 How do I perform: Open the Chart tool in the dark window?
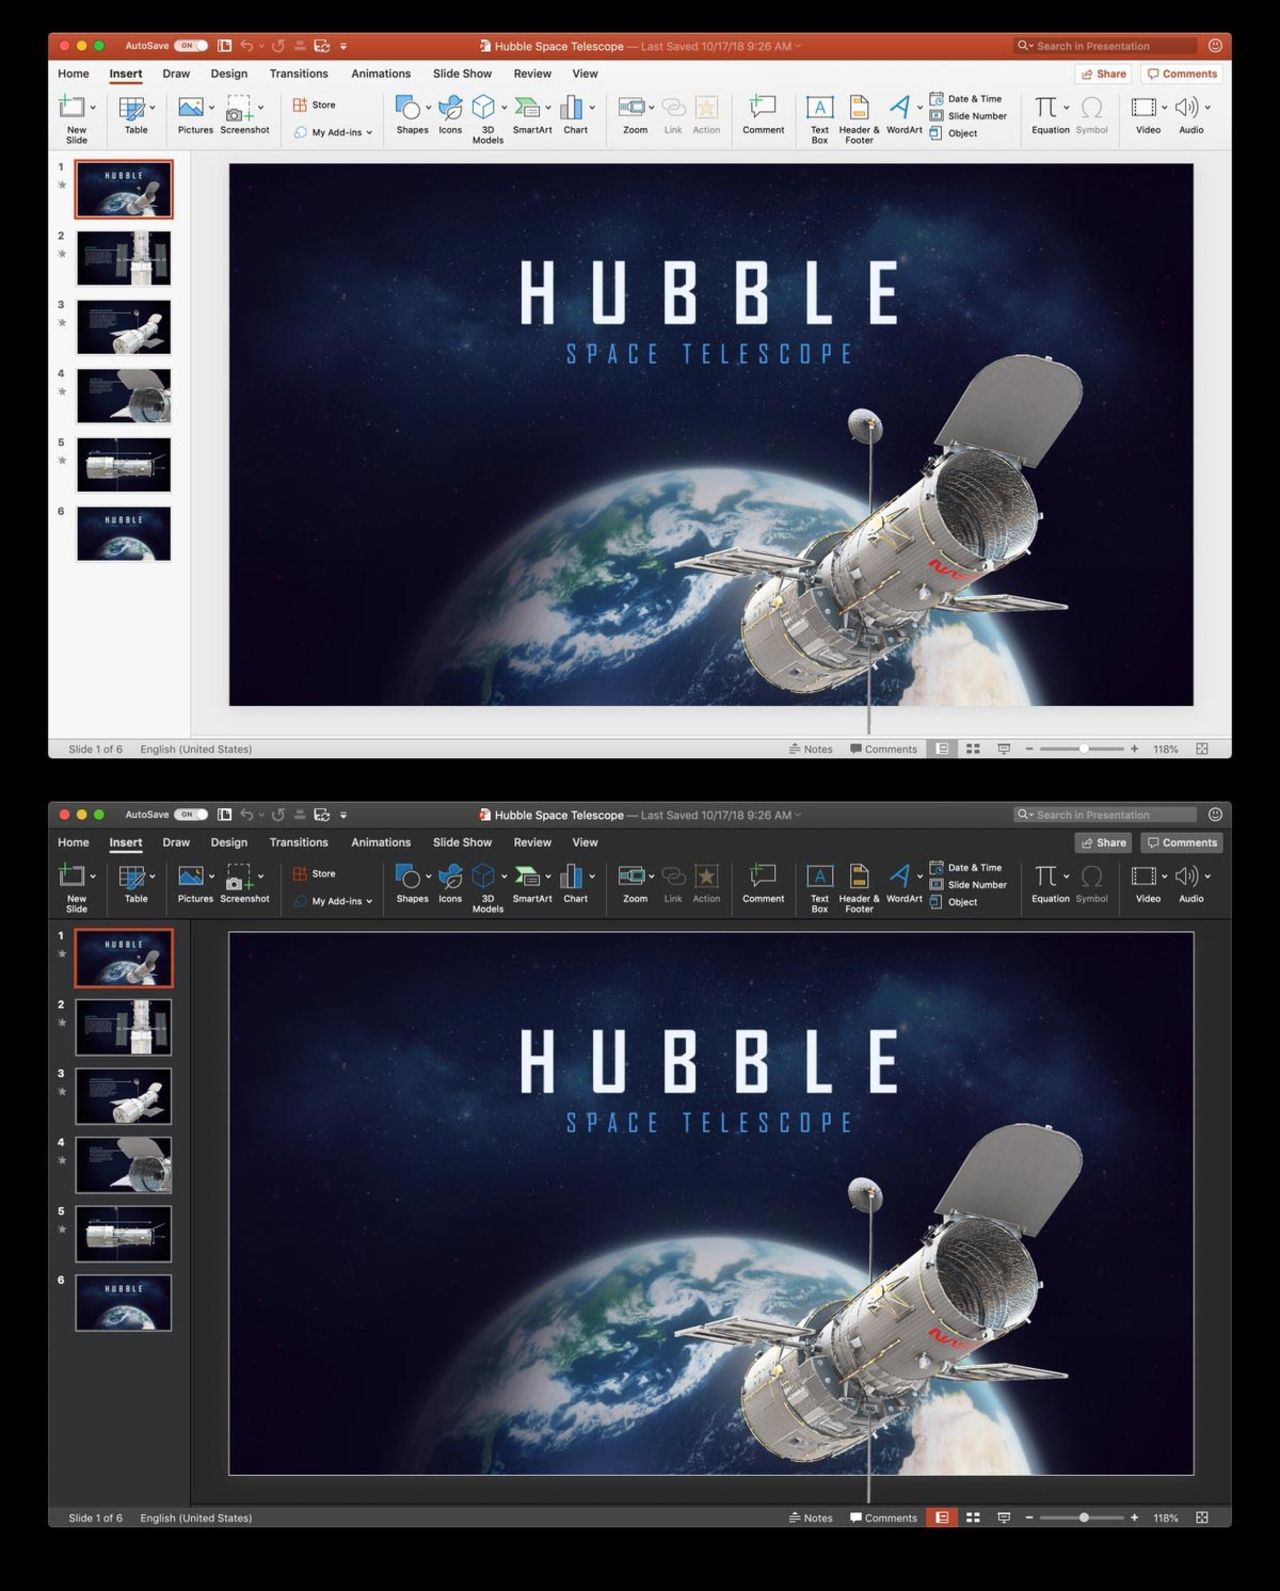(x=572, y=878)
